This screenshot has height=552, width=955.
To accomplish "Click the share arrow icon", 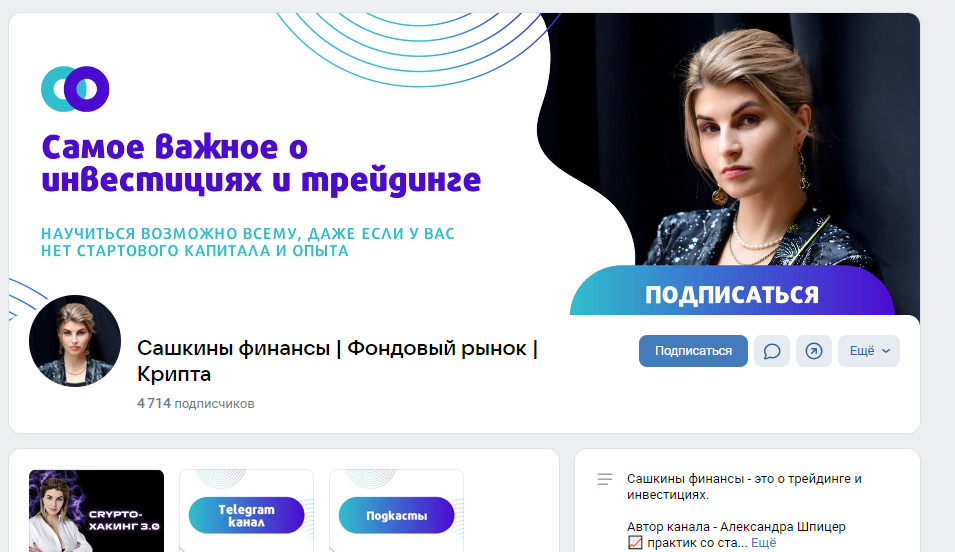I will click(x=814, y=351).
